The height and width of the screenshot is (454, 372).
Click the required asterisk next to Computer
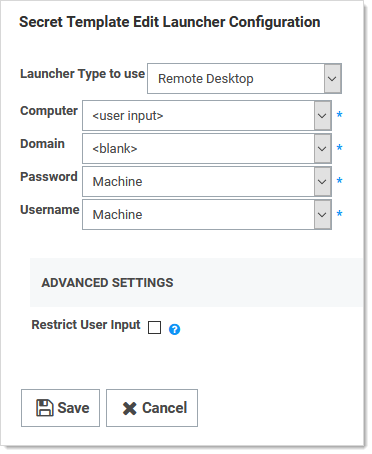pyautogui.click(x=339, y=115)
